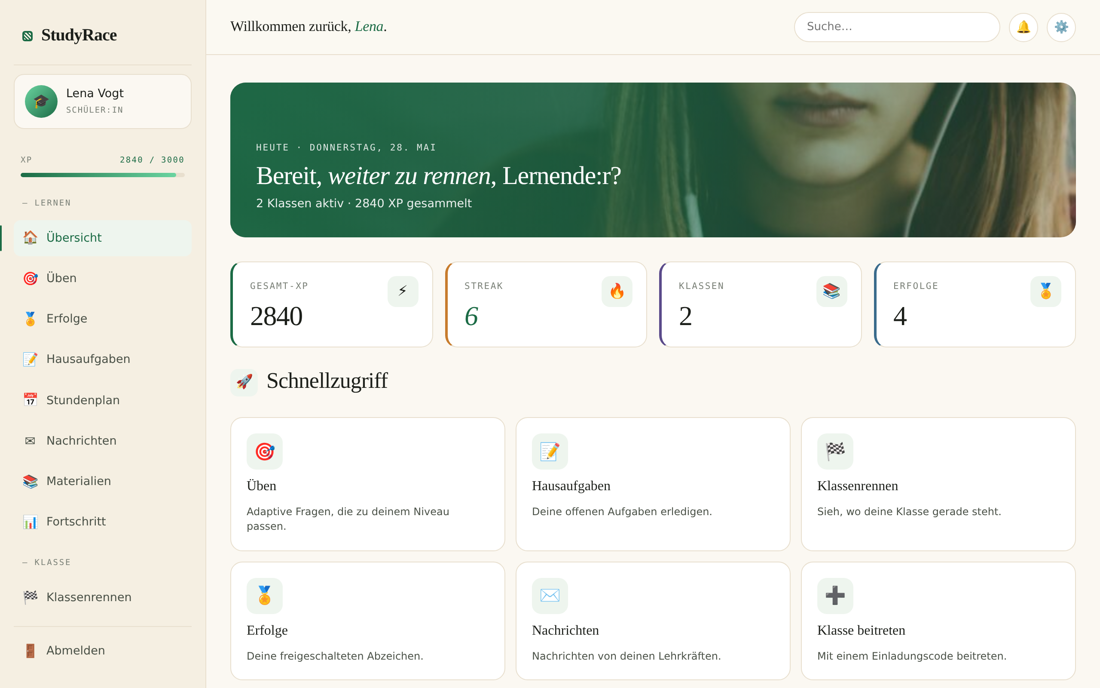The image size is (1100, 688).
Task: Open Hausaufgaben from the sidebar menu
Action: click(x=102, y=359)
